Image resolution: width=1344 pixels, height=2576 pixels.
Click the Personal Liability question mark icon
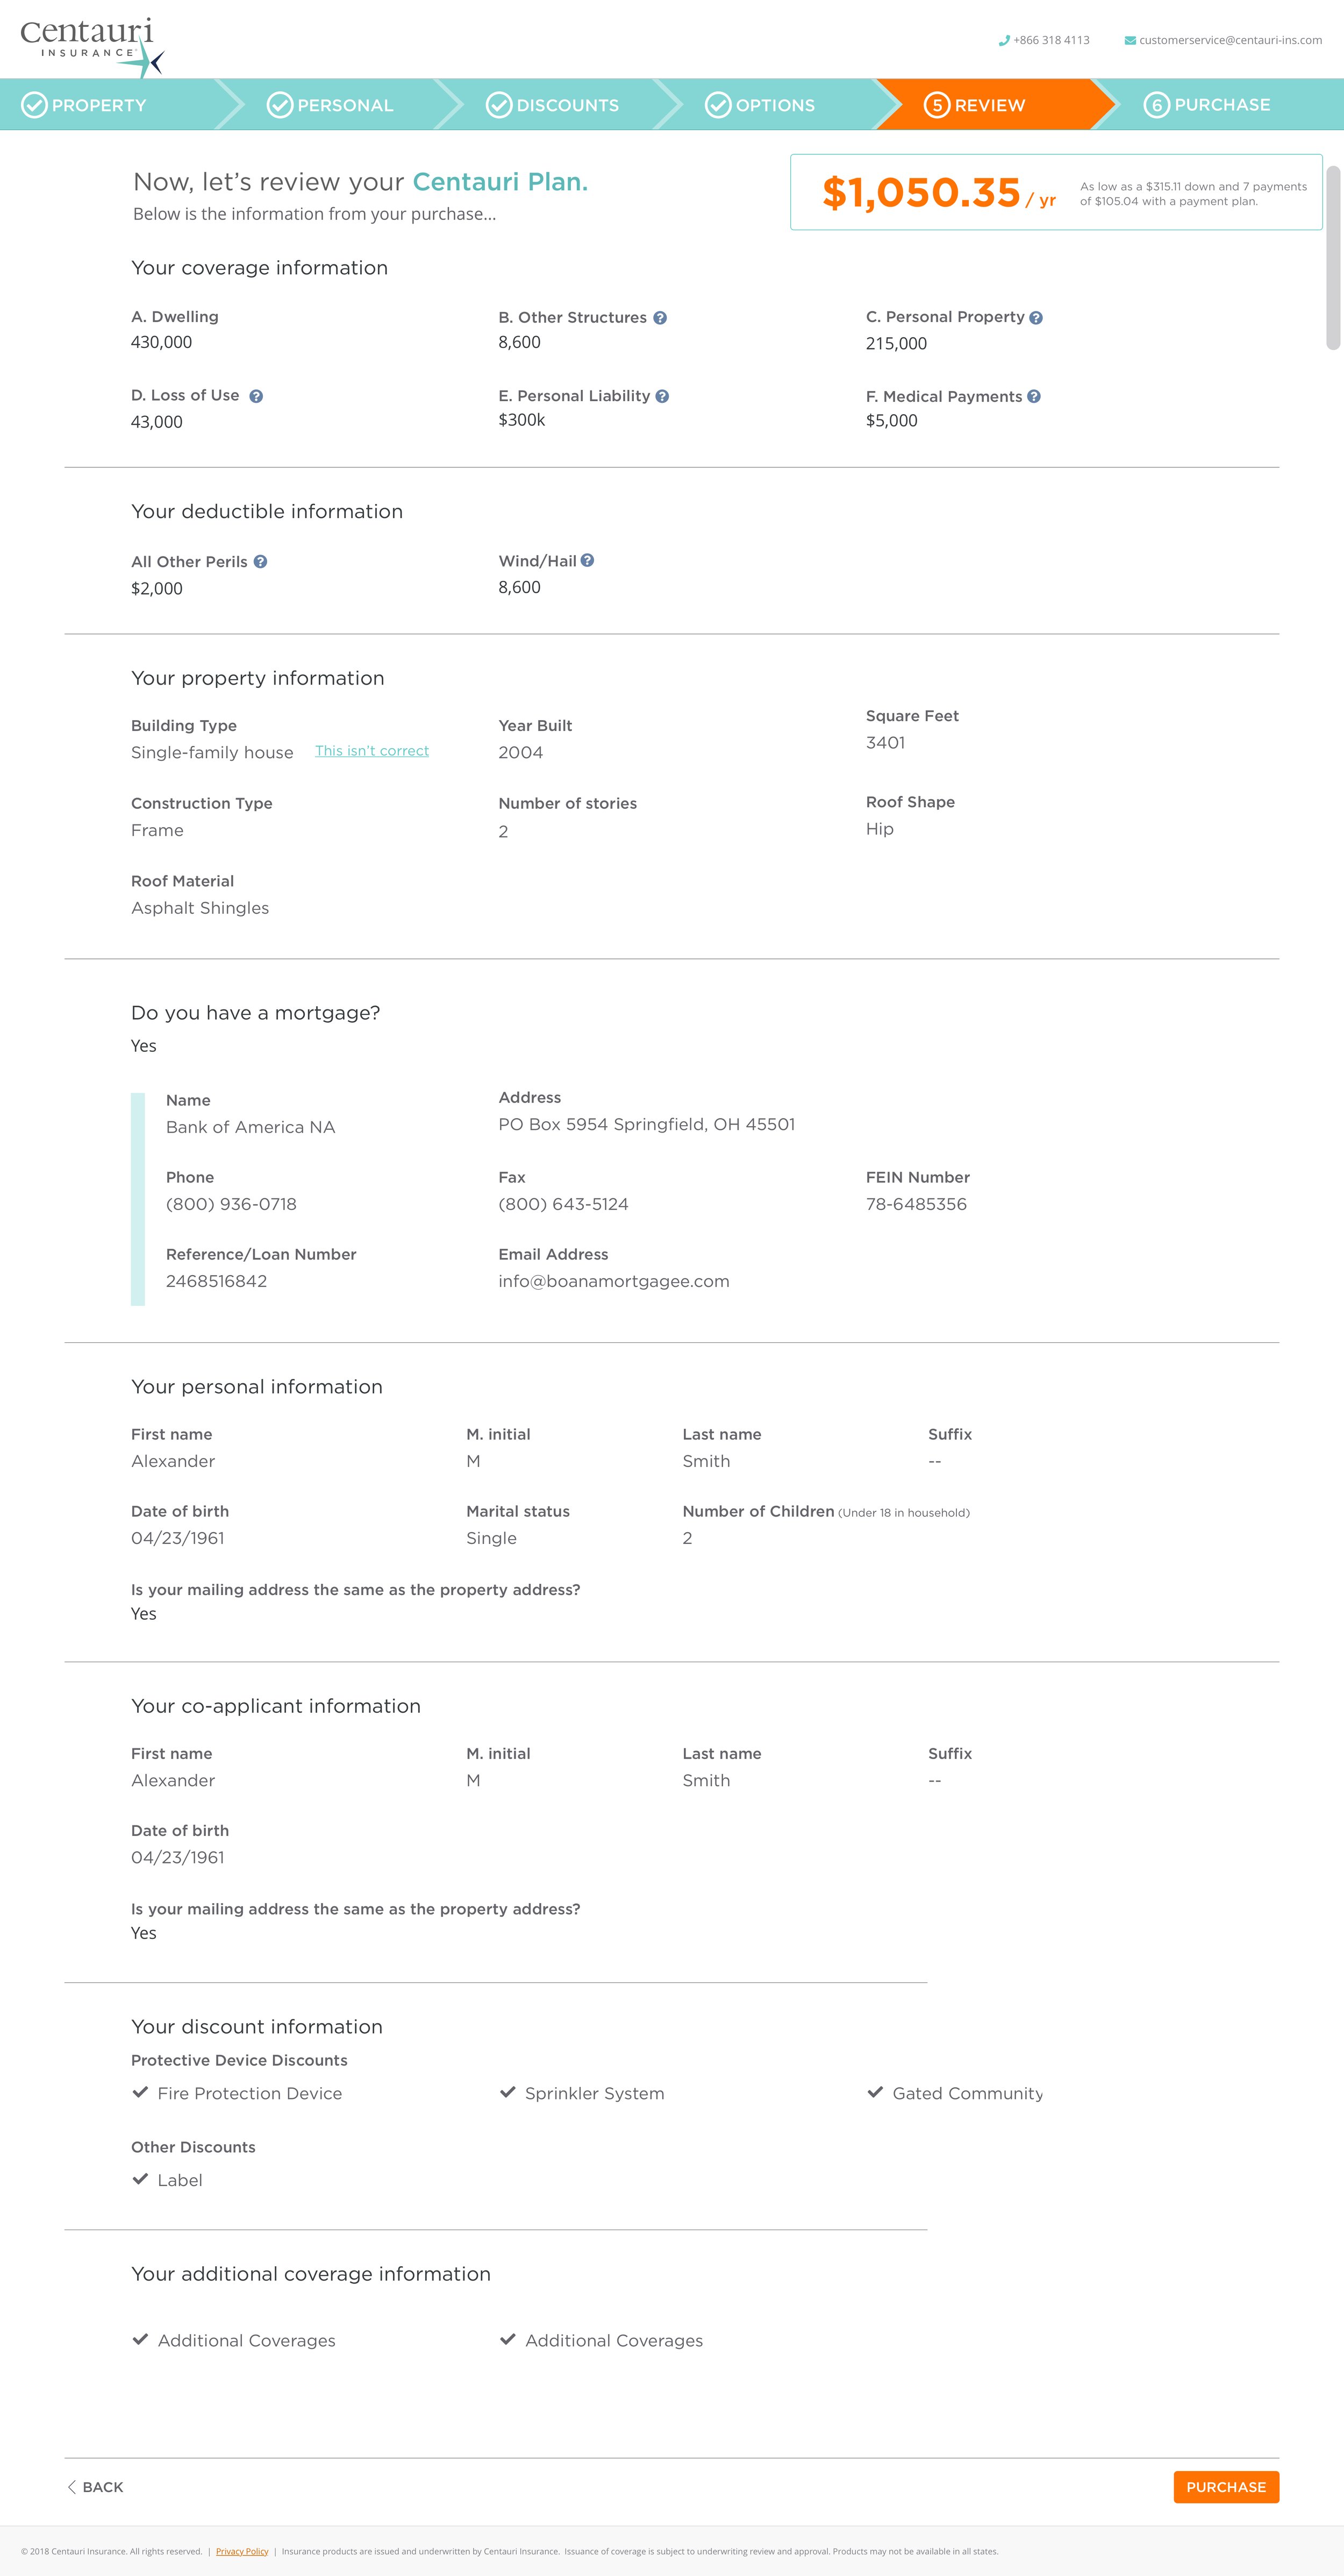(x=662, y=397)
